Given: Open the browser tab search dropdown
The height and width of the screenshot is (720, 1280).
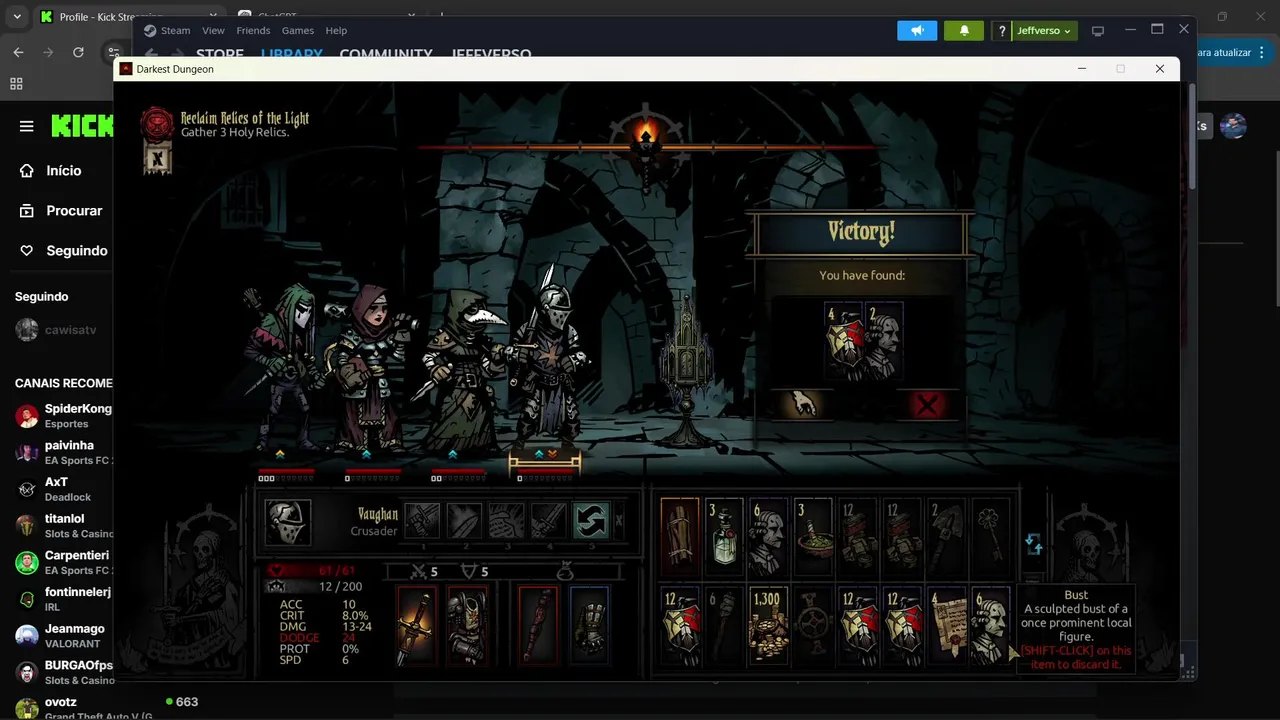Looking at the screenshot, I should coord(17,17).
